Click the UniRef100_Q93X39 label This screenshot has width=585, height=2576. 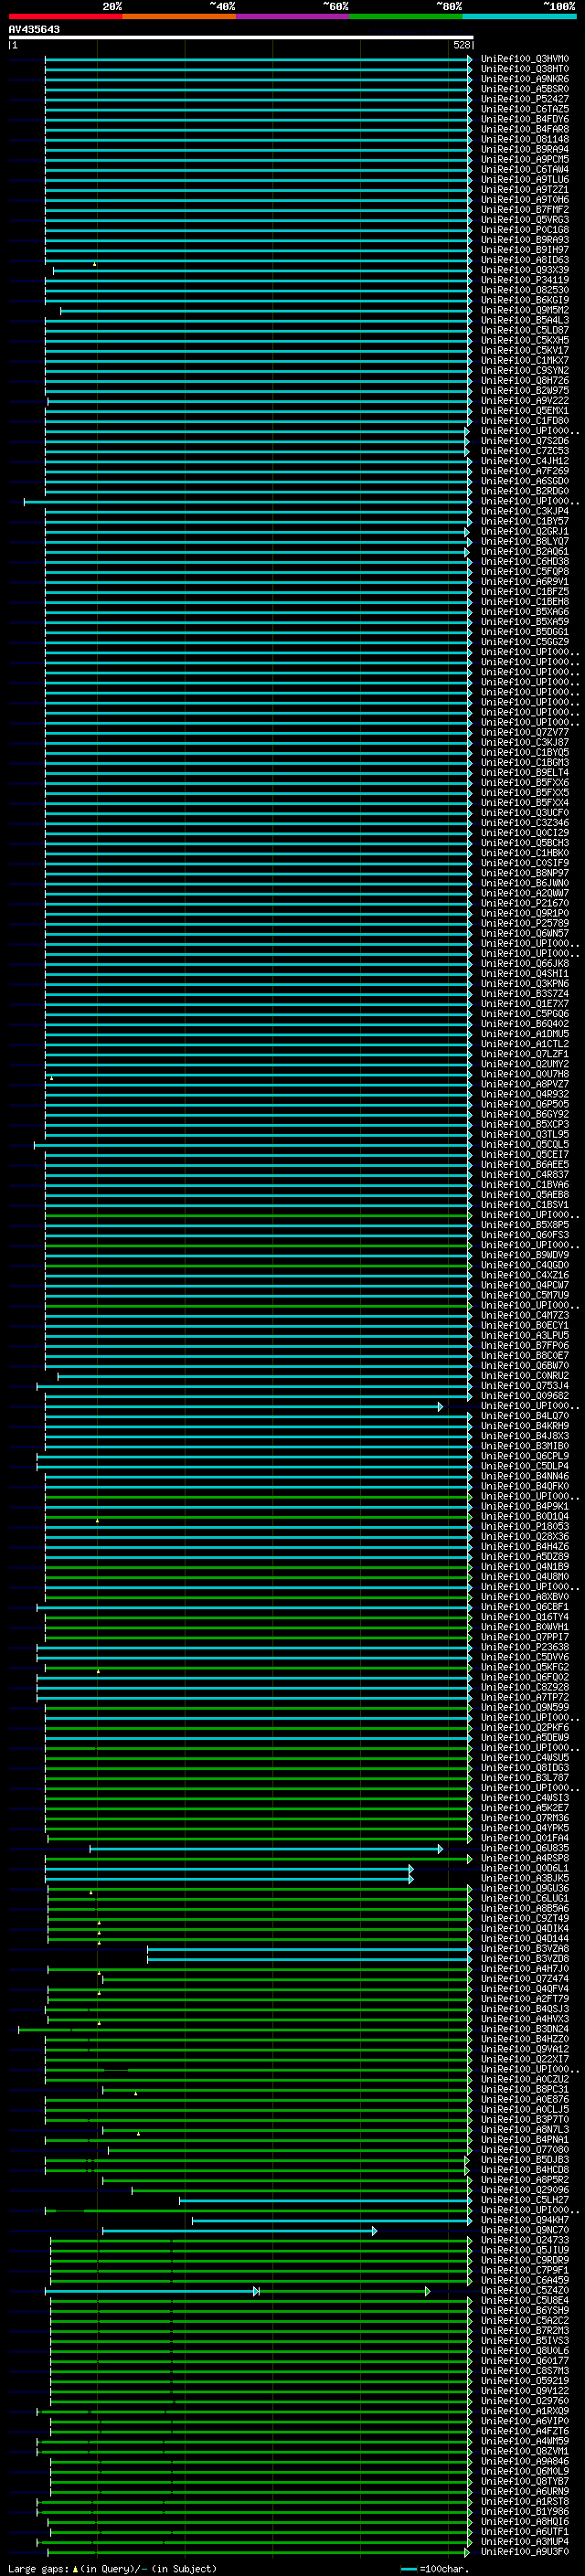(x=525, y=270)
